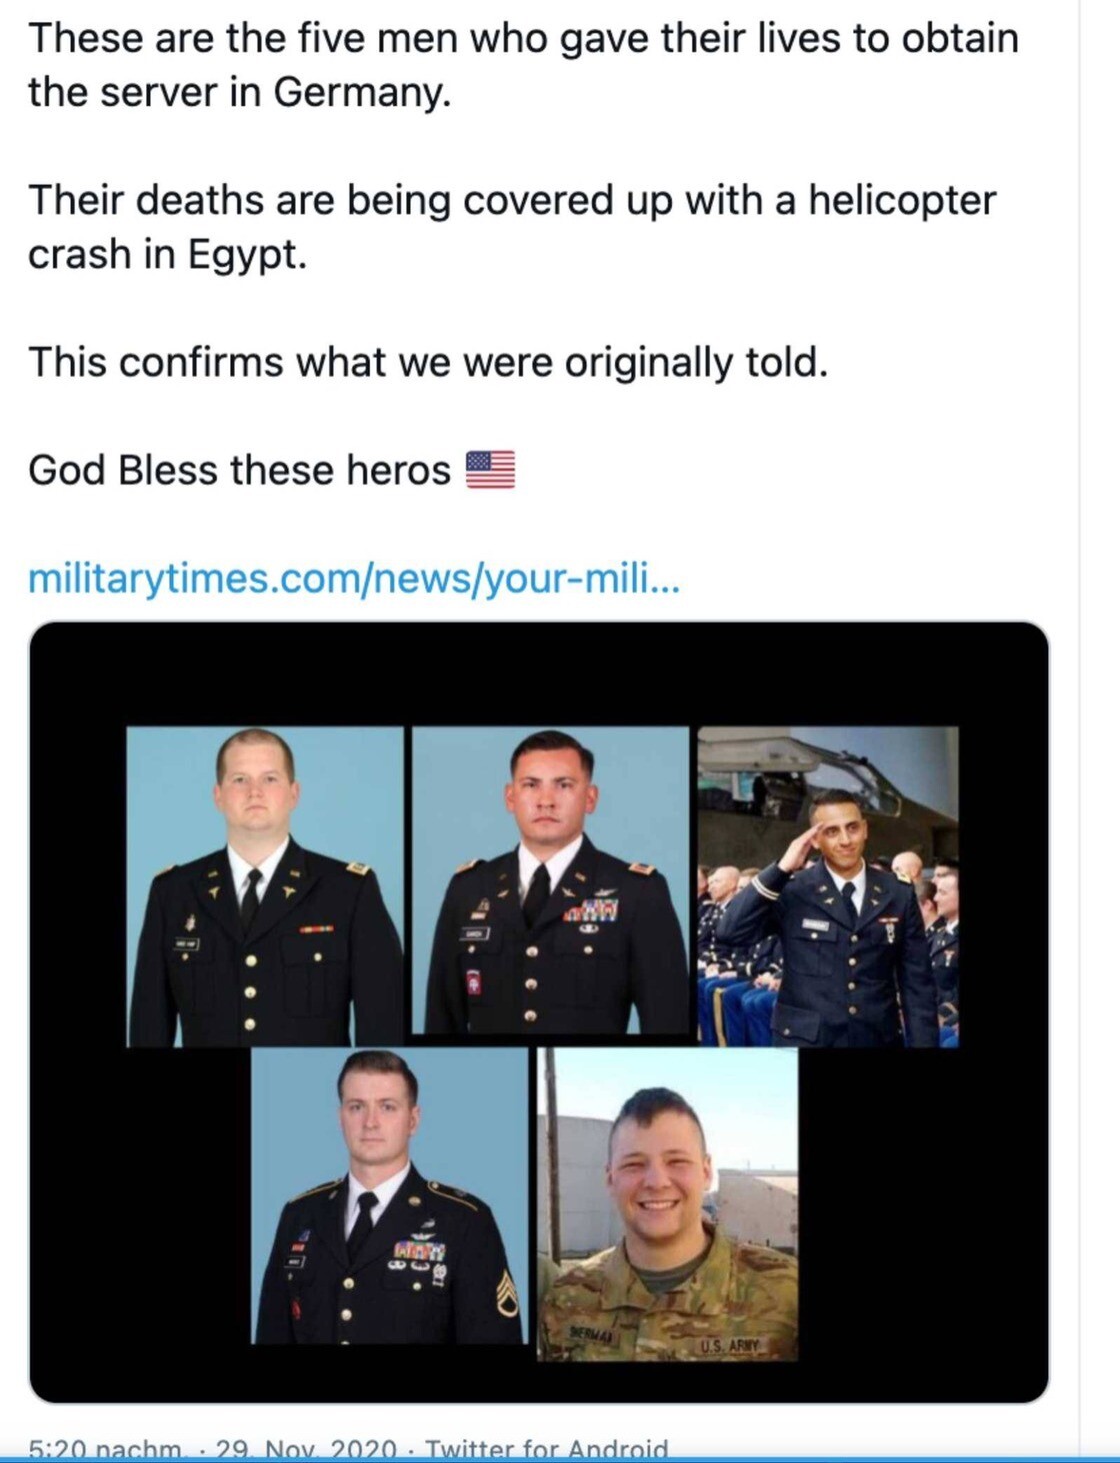Click the "These are the five men" sentence

523,65
